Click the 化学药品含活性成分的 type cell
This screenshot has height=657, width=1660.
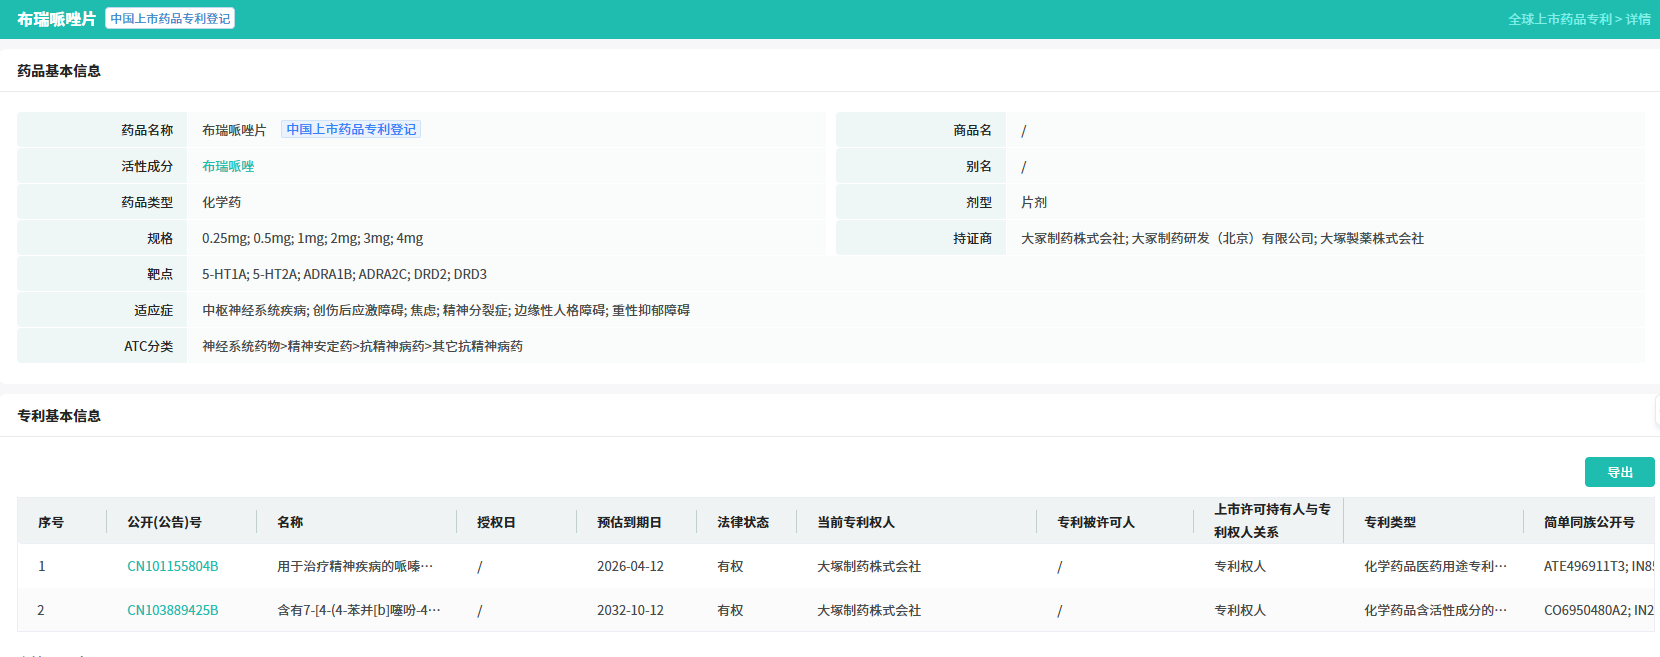point(1435,610)
